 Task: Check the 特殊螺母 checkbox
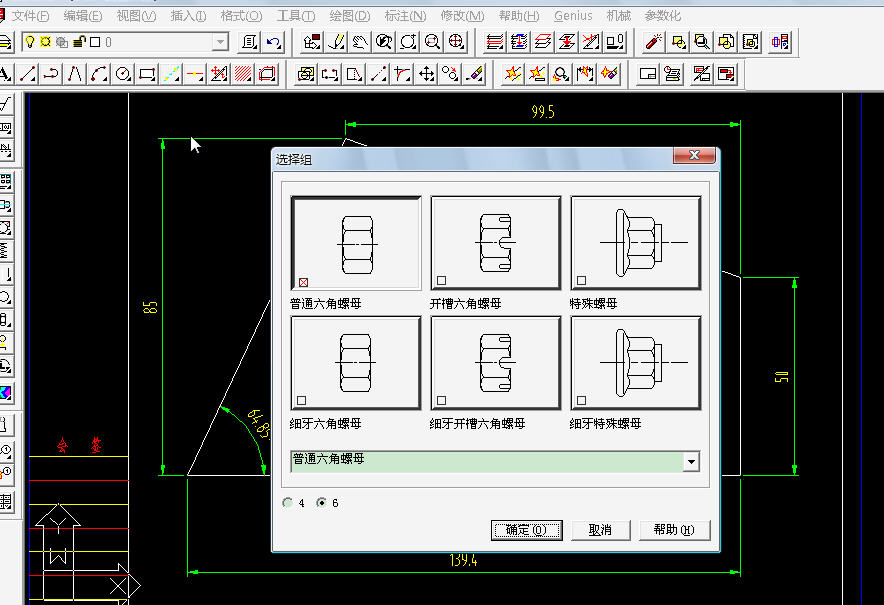click(581, 280)
